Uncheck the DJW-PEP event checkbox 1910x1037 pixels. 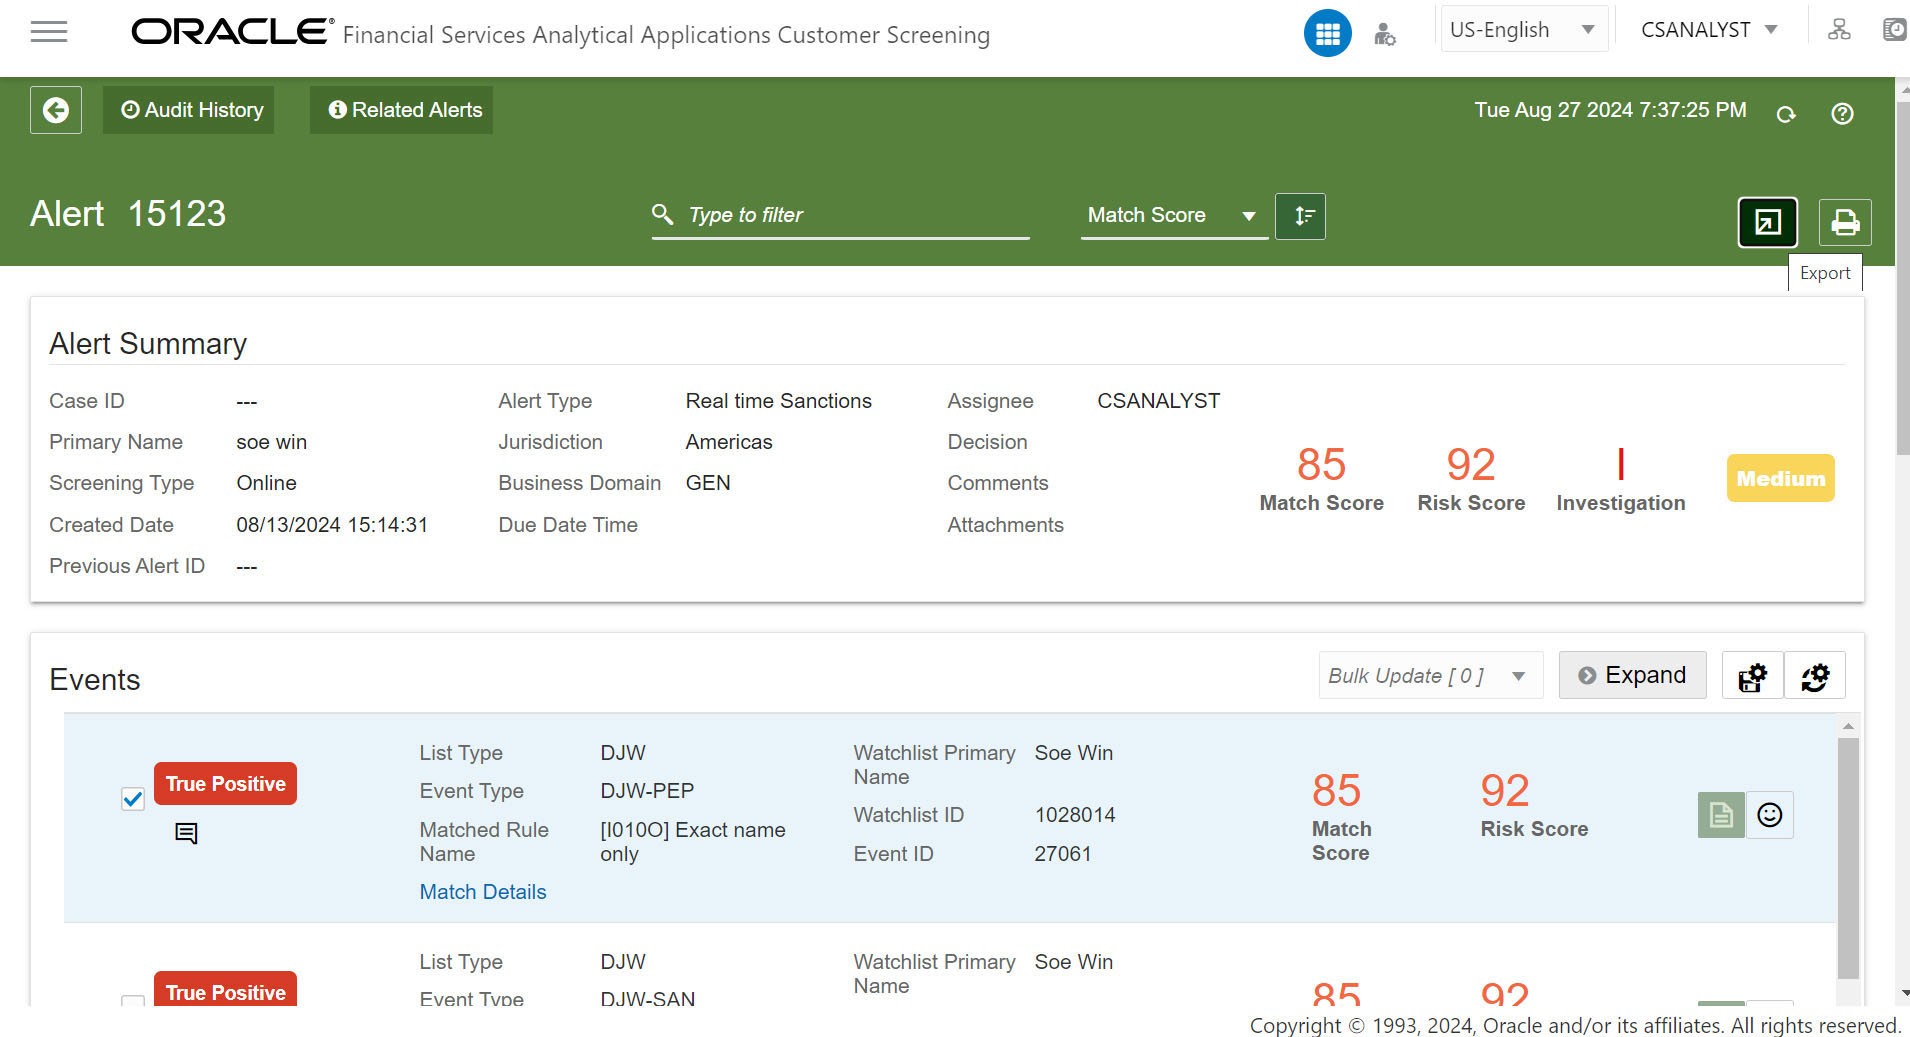133,799
